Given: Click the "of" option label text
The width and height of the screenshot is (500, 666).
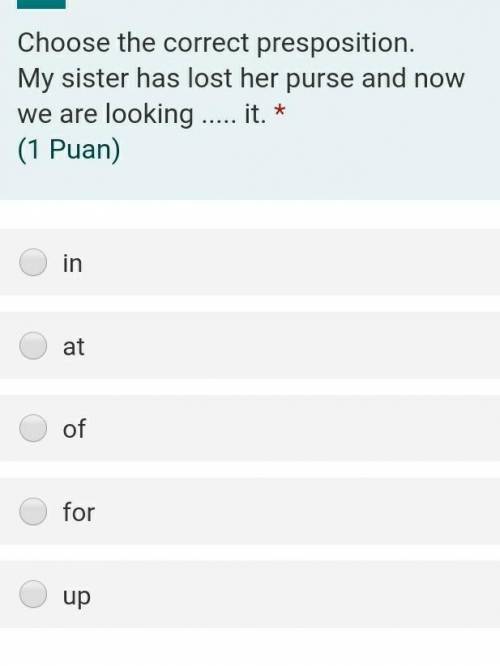Looking at the screenshot, I should pyautogui.click(x=74, y=429).
